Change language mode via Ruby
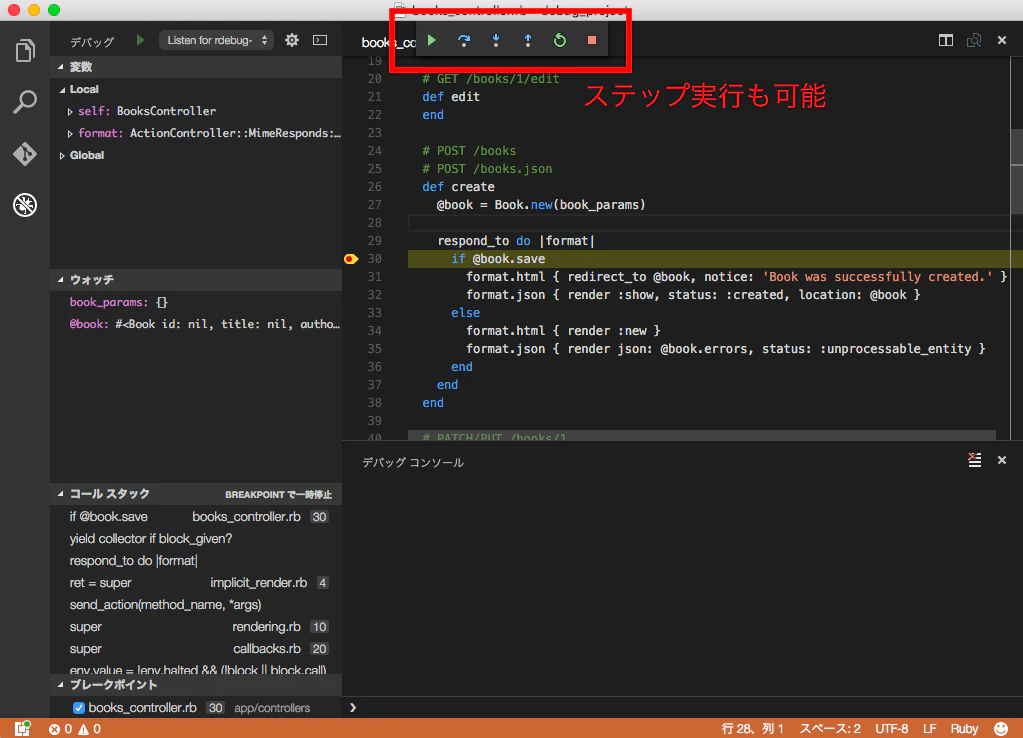 click(964, 729)
